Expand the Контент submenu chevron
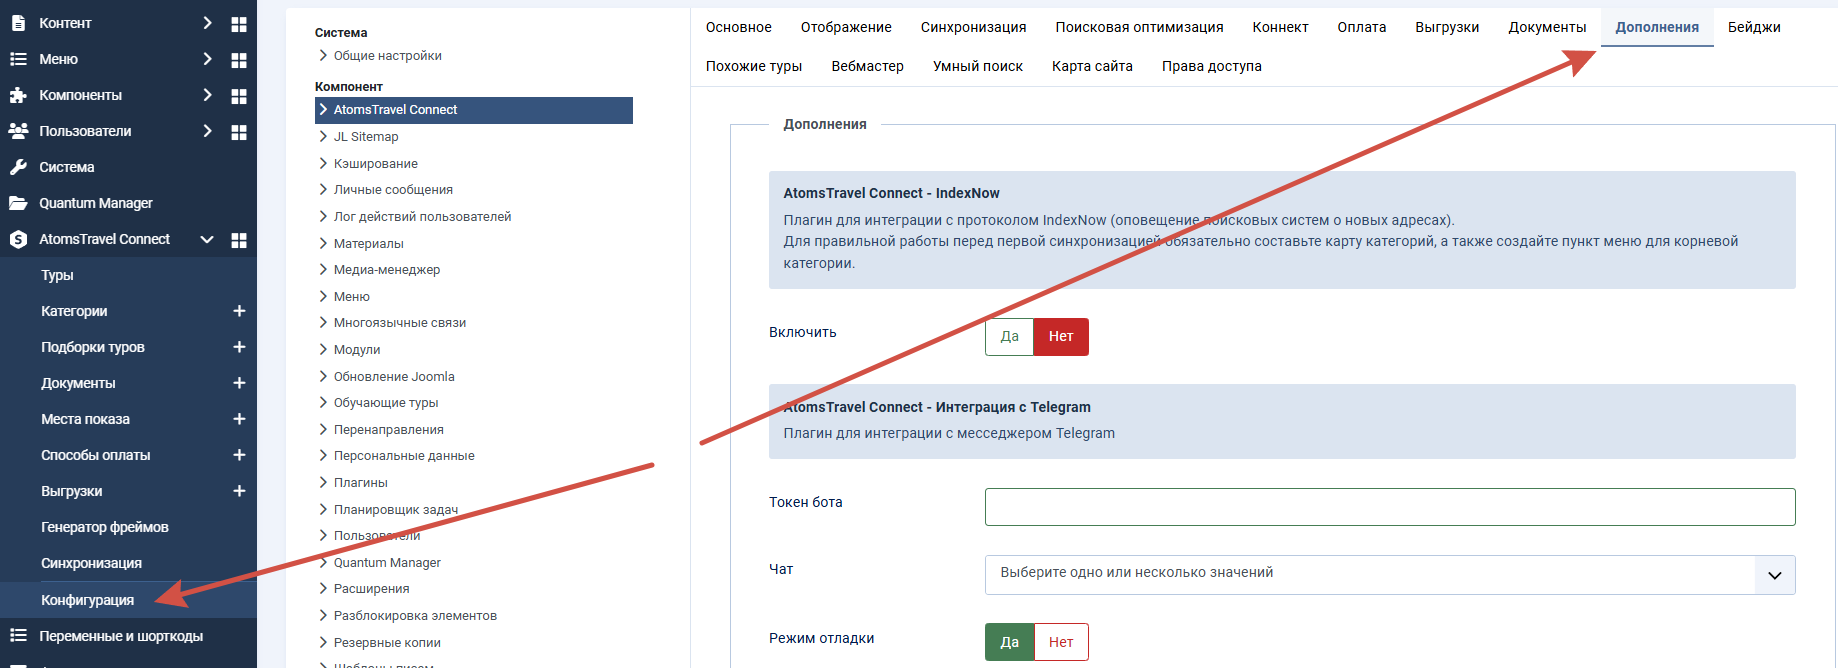 [x=207, y=23]
